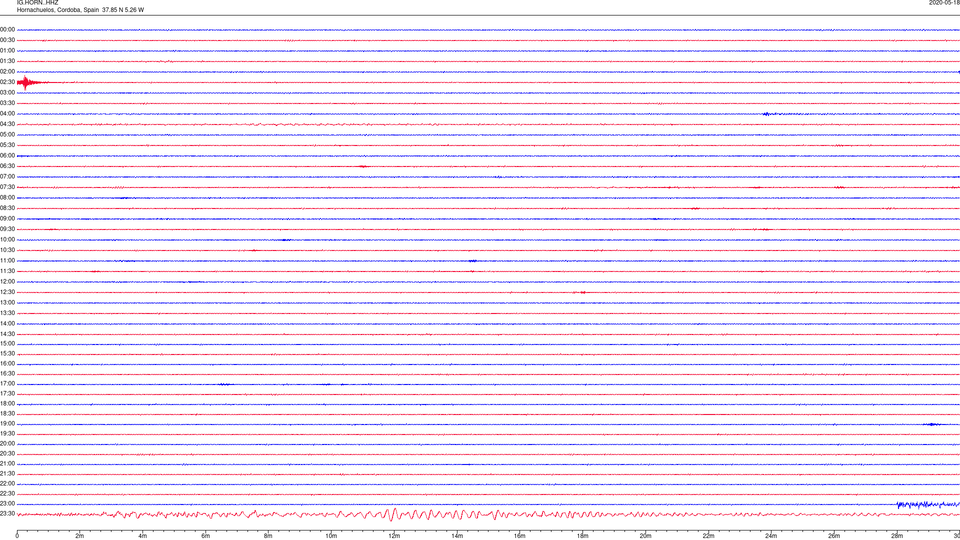Click the 23:00 time label
960x540 pixels.
point(7,504)
